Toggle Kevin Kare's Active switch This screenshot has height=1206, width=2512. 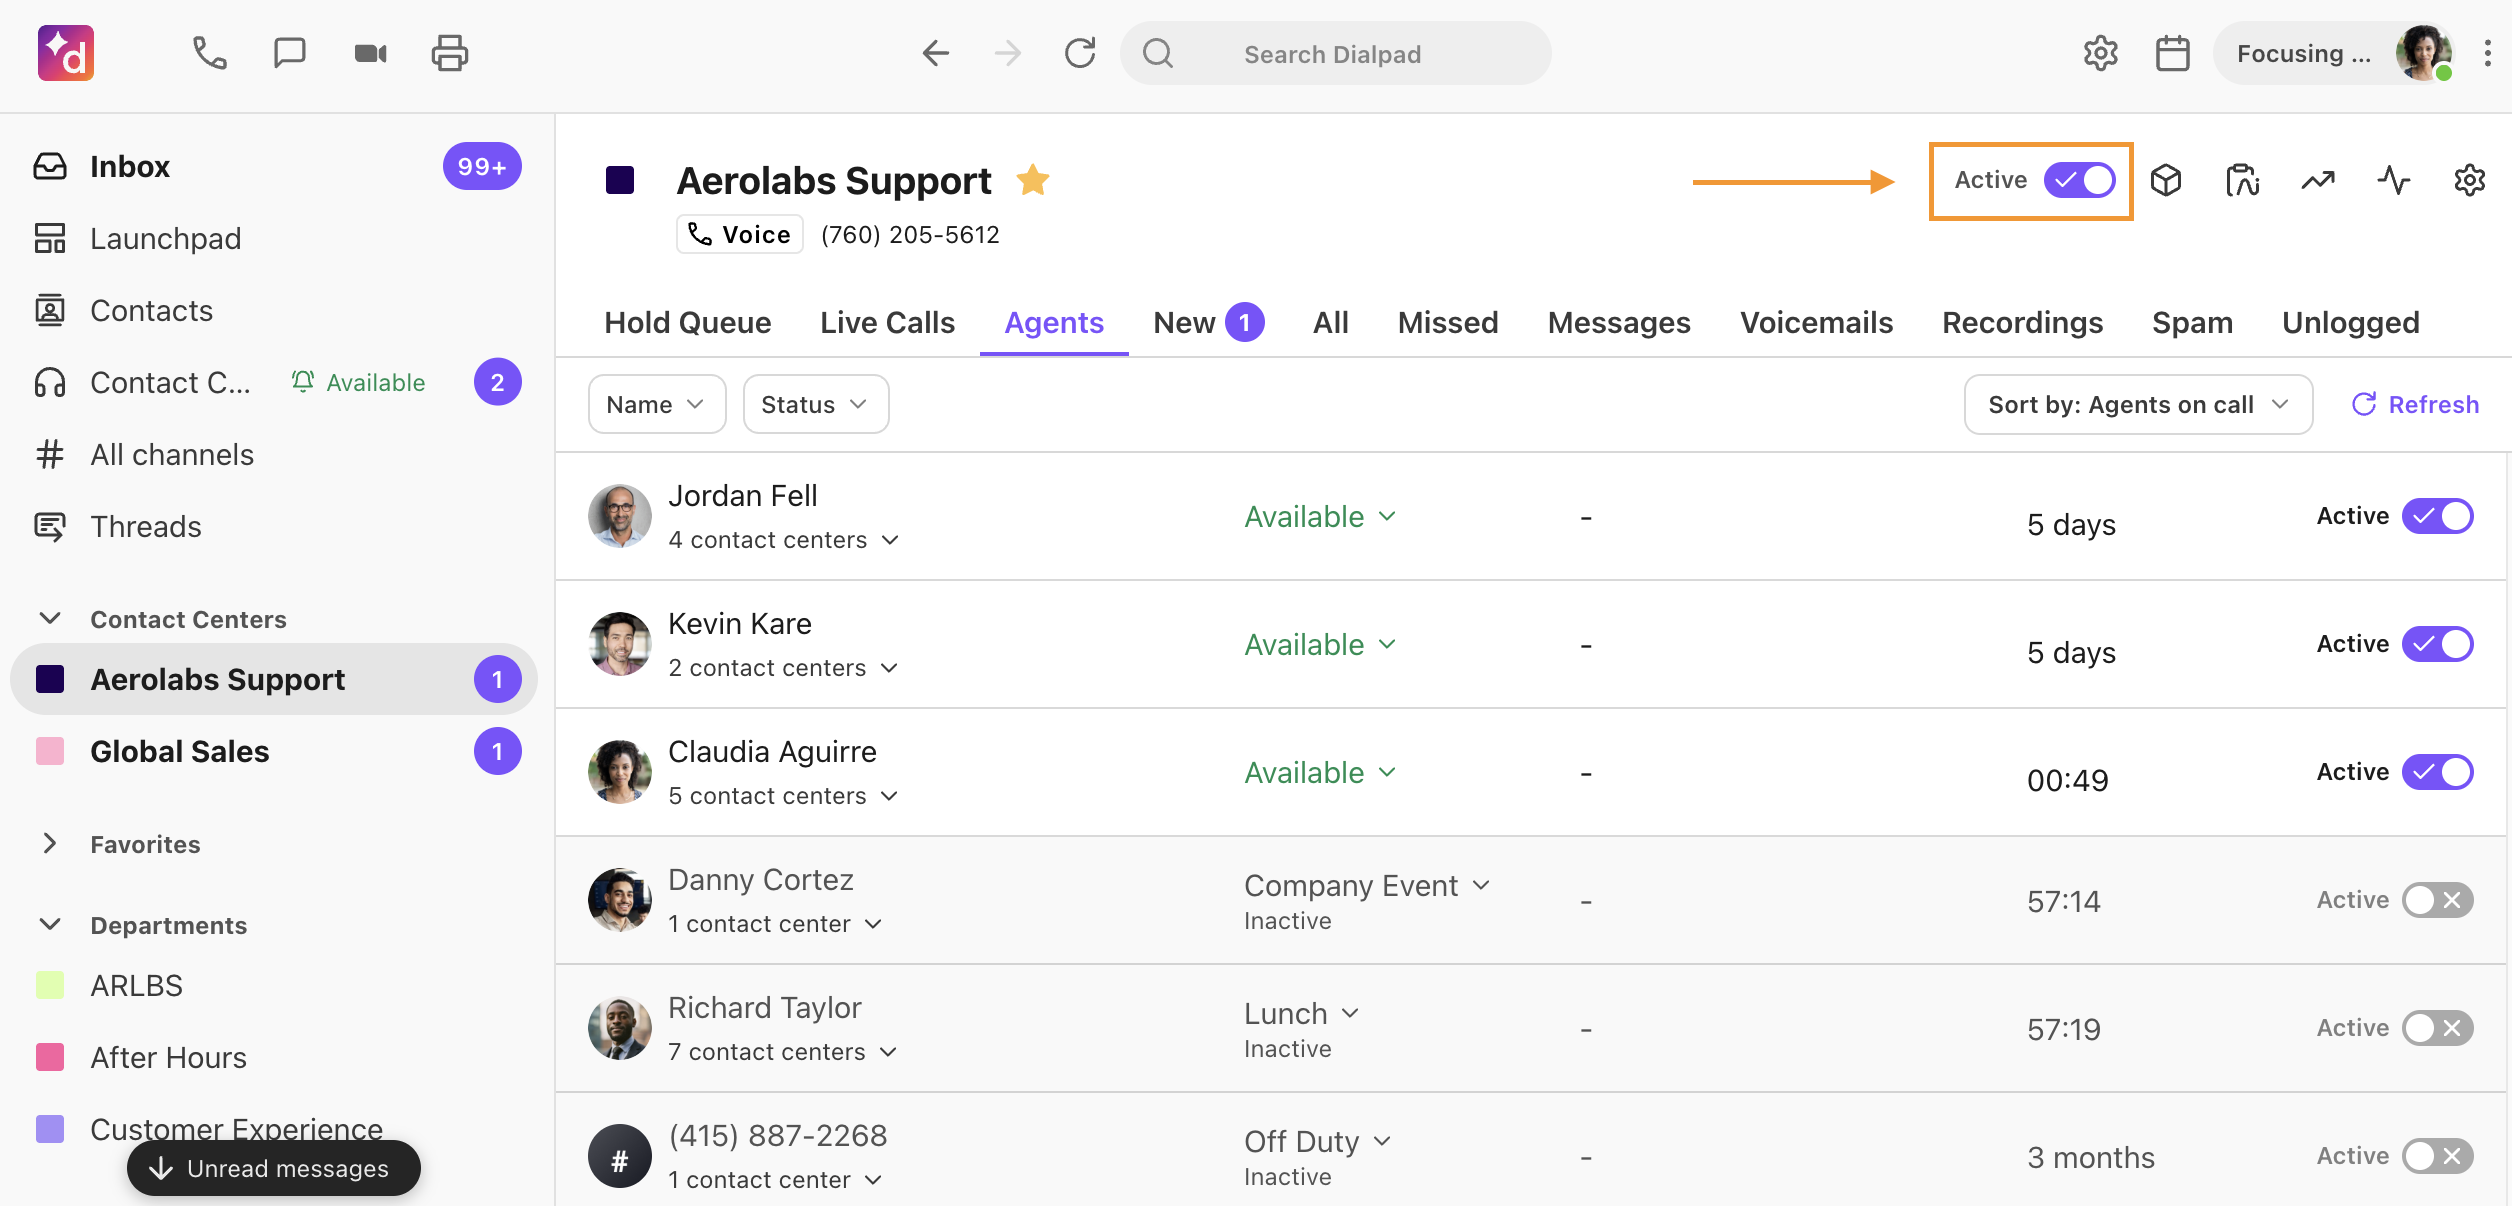[2438, 644]
